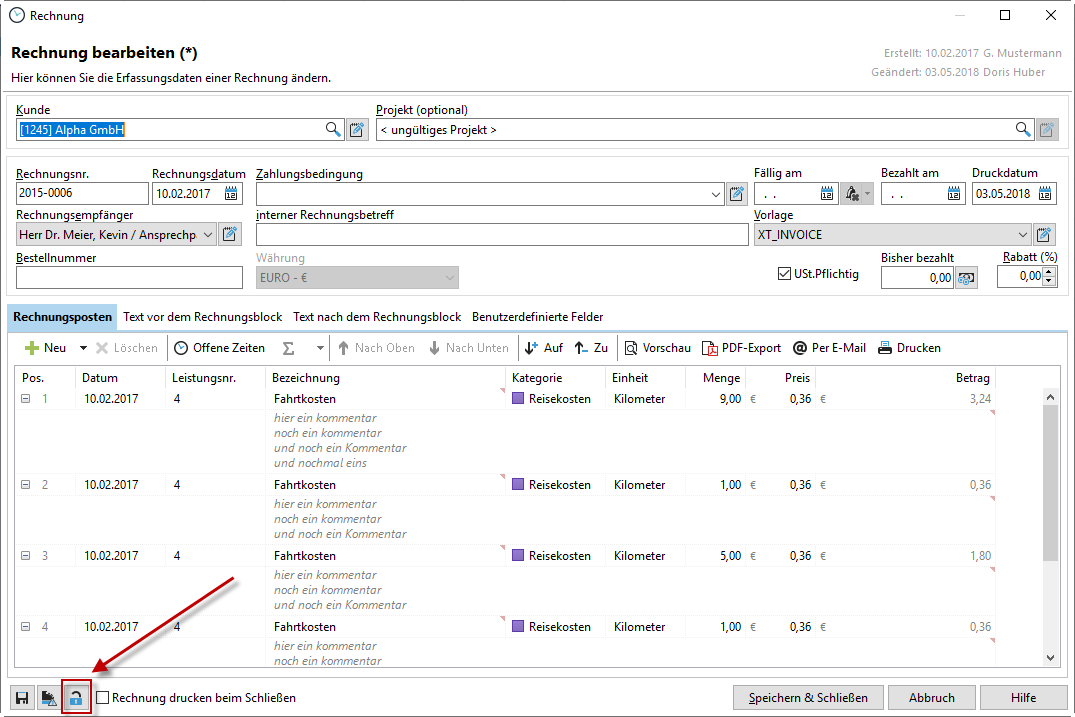
Task: Open the Benutzerdefinierte Felder tab
Action: [x=537, y=317]
